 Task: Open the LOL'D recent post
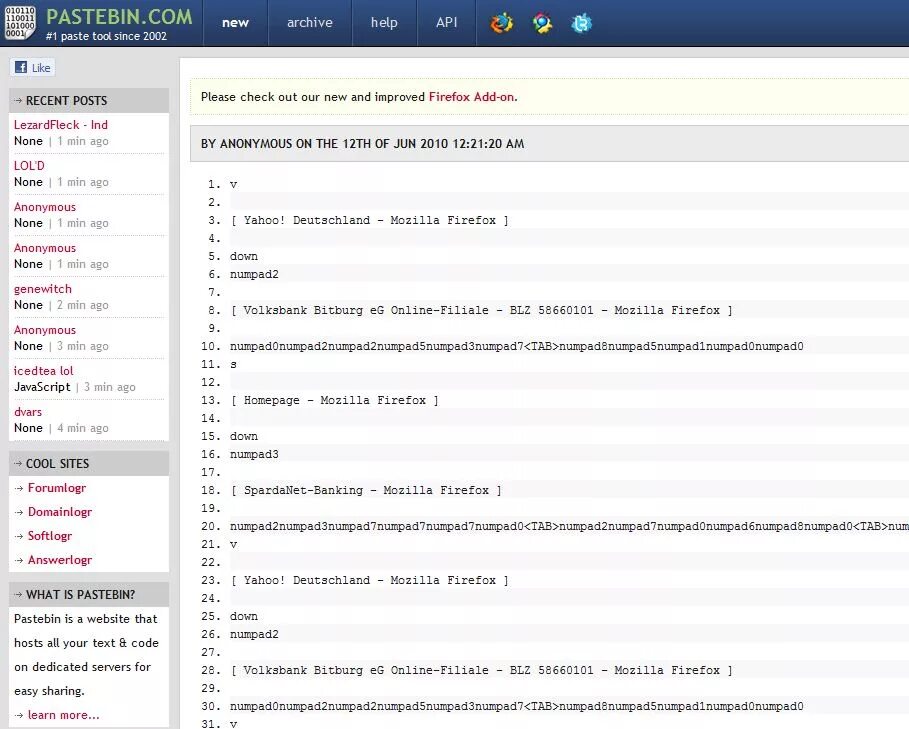(x=28, y=165)
